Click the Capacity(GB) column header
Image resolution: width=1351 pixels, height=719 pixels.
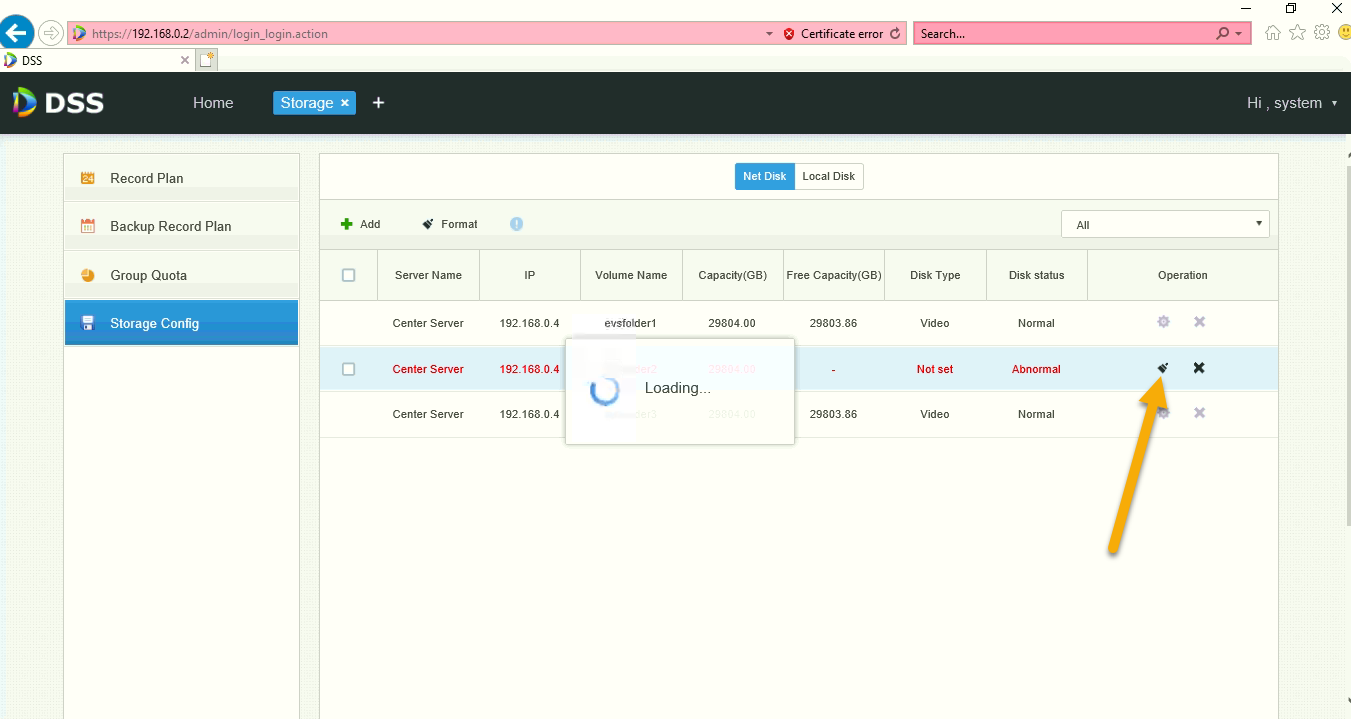pyautogui.click(x=733, y=275)
